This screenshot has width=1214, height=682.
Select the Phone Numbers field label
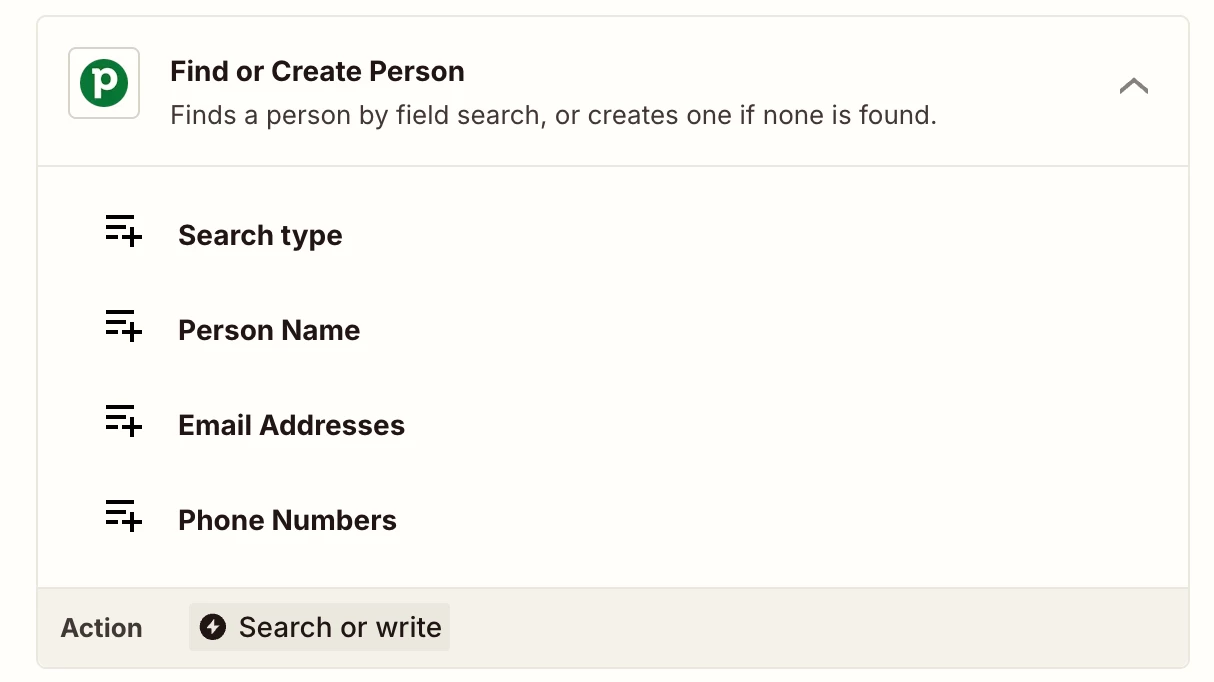pyautogui.click(x=287, y=521)
